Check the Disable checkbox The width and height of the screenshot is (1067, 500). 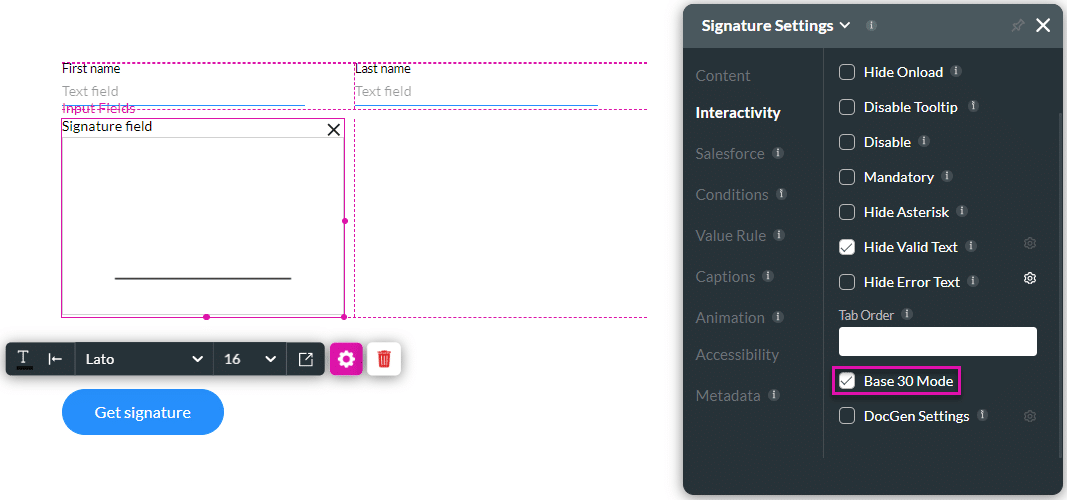click(847, 142)
